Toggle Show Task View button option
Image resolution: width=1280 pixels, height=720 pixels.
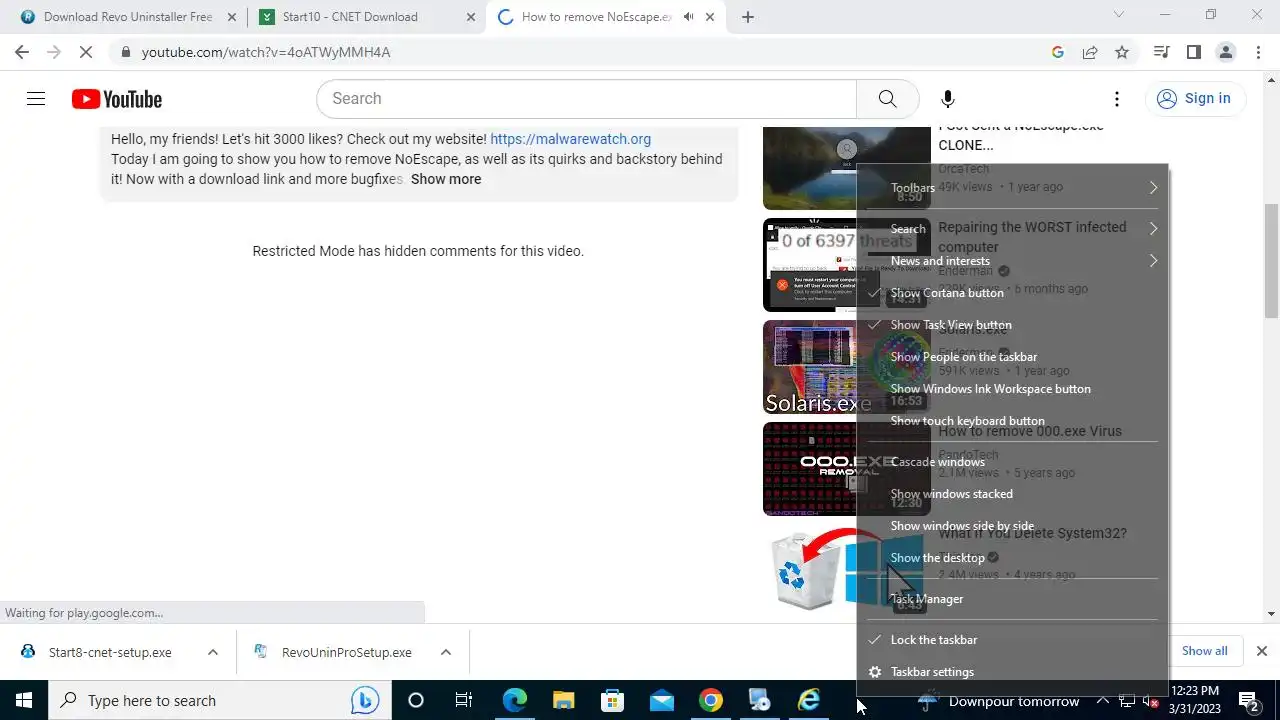click(1013, 325)
